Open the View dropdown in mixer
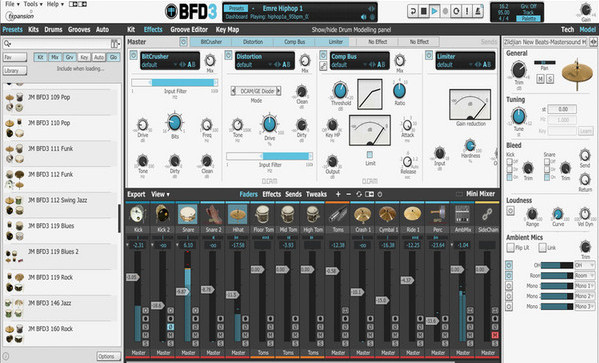599x363 pixels. pos(160,194)
